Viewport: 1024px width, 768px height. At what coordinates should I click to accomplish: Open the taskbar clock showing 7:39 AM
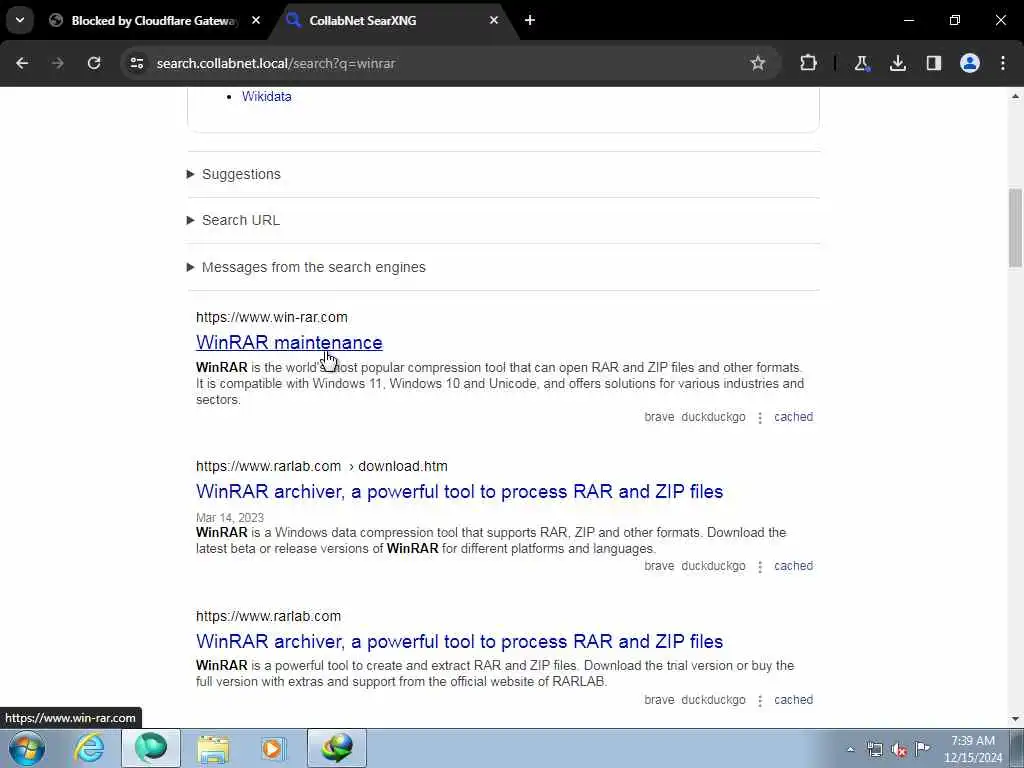tap(972, 749)
